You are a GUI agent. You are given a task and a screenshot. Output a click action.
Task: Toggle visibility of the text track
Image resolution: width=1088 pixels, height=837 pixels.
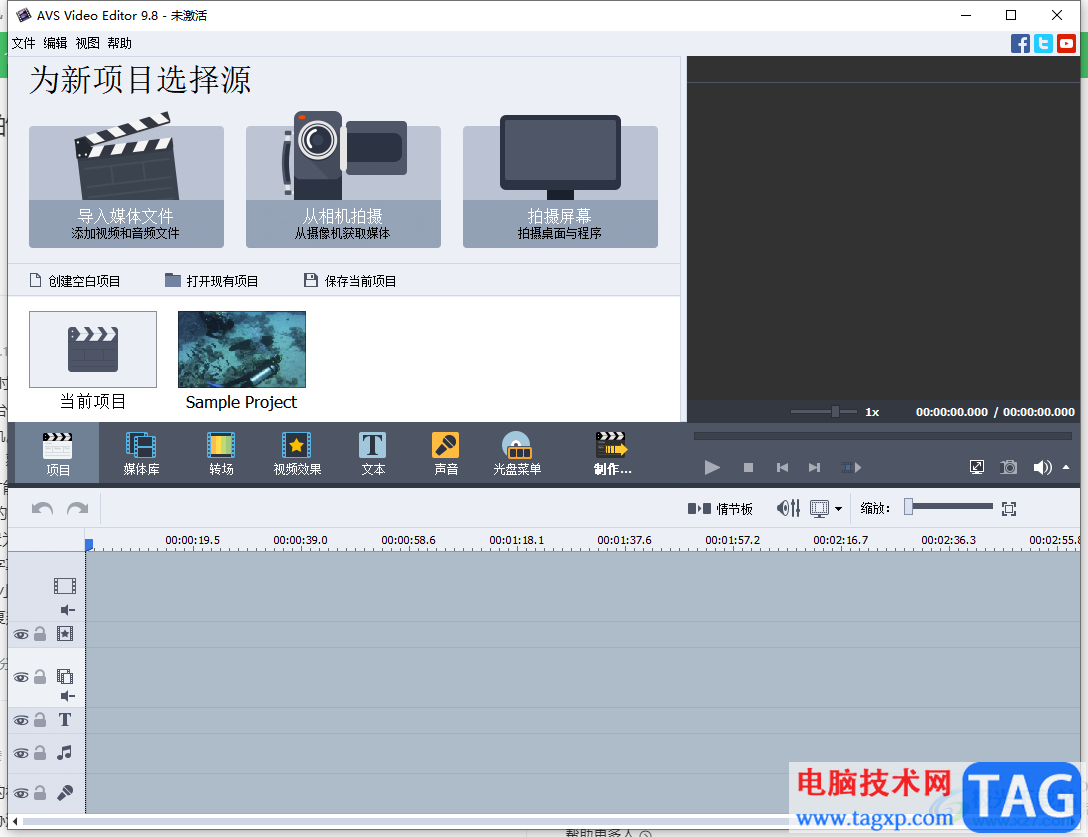[22, 720]
